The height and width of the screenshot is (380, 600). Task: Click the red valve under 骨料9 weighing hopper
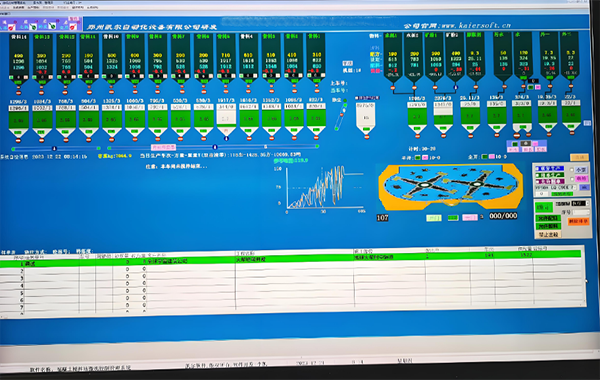coord(135,139)
